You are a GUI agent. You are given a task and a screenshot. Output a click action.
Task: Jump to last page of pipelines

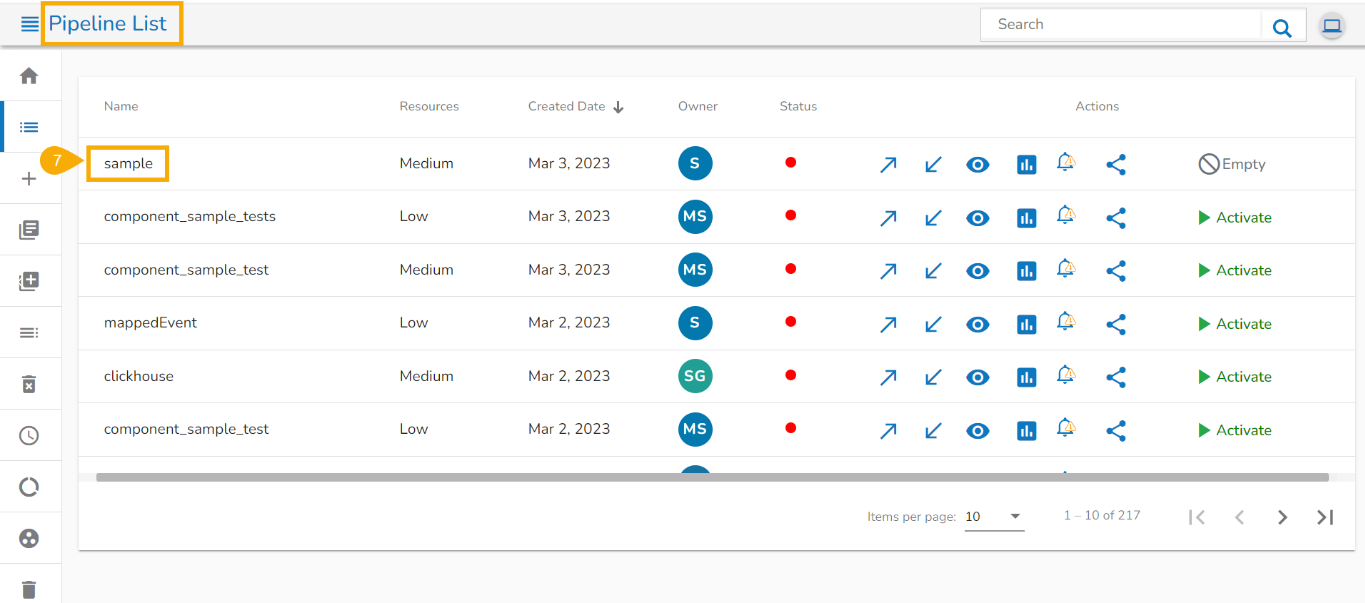(1325, 517)
